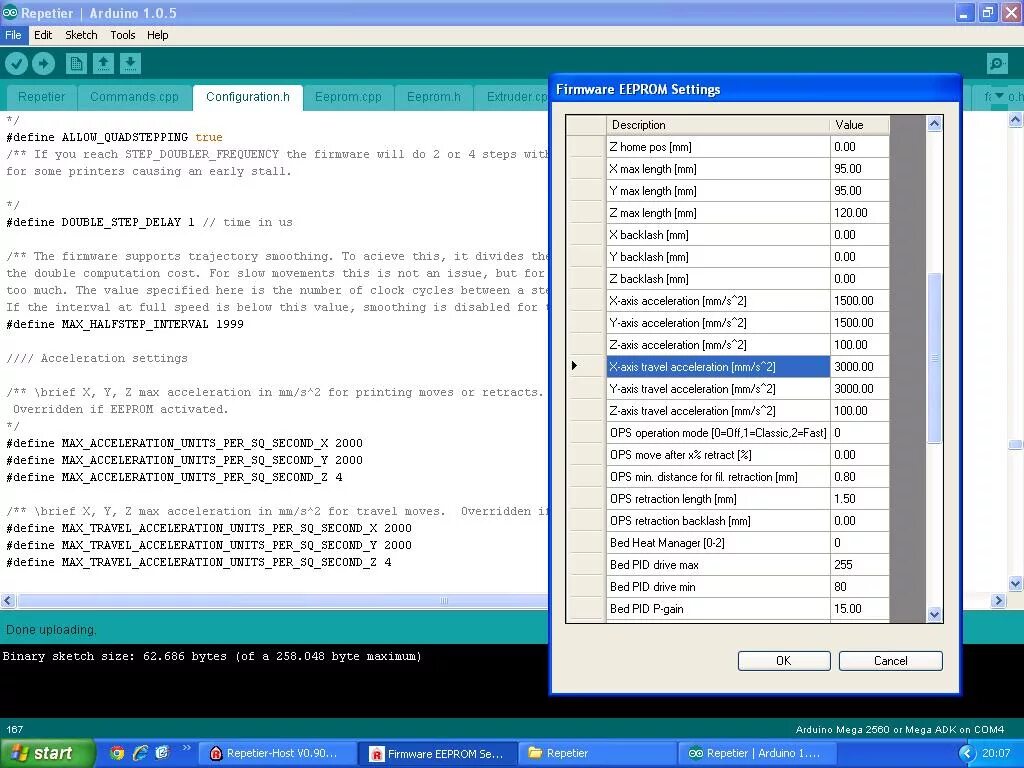Image resolution: width=1024 pixels, height=768 pixels.
Task: Click the code editor horizontal scroll-left arrow
Action: 8,600
